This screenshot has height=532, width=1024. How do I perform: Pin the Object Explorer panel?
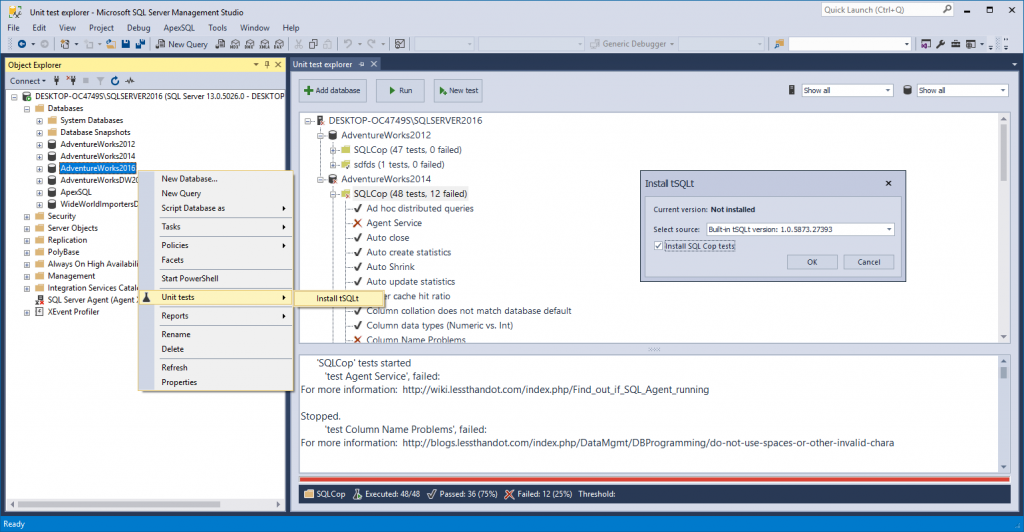pos(266,64)
